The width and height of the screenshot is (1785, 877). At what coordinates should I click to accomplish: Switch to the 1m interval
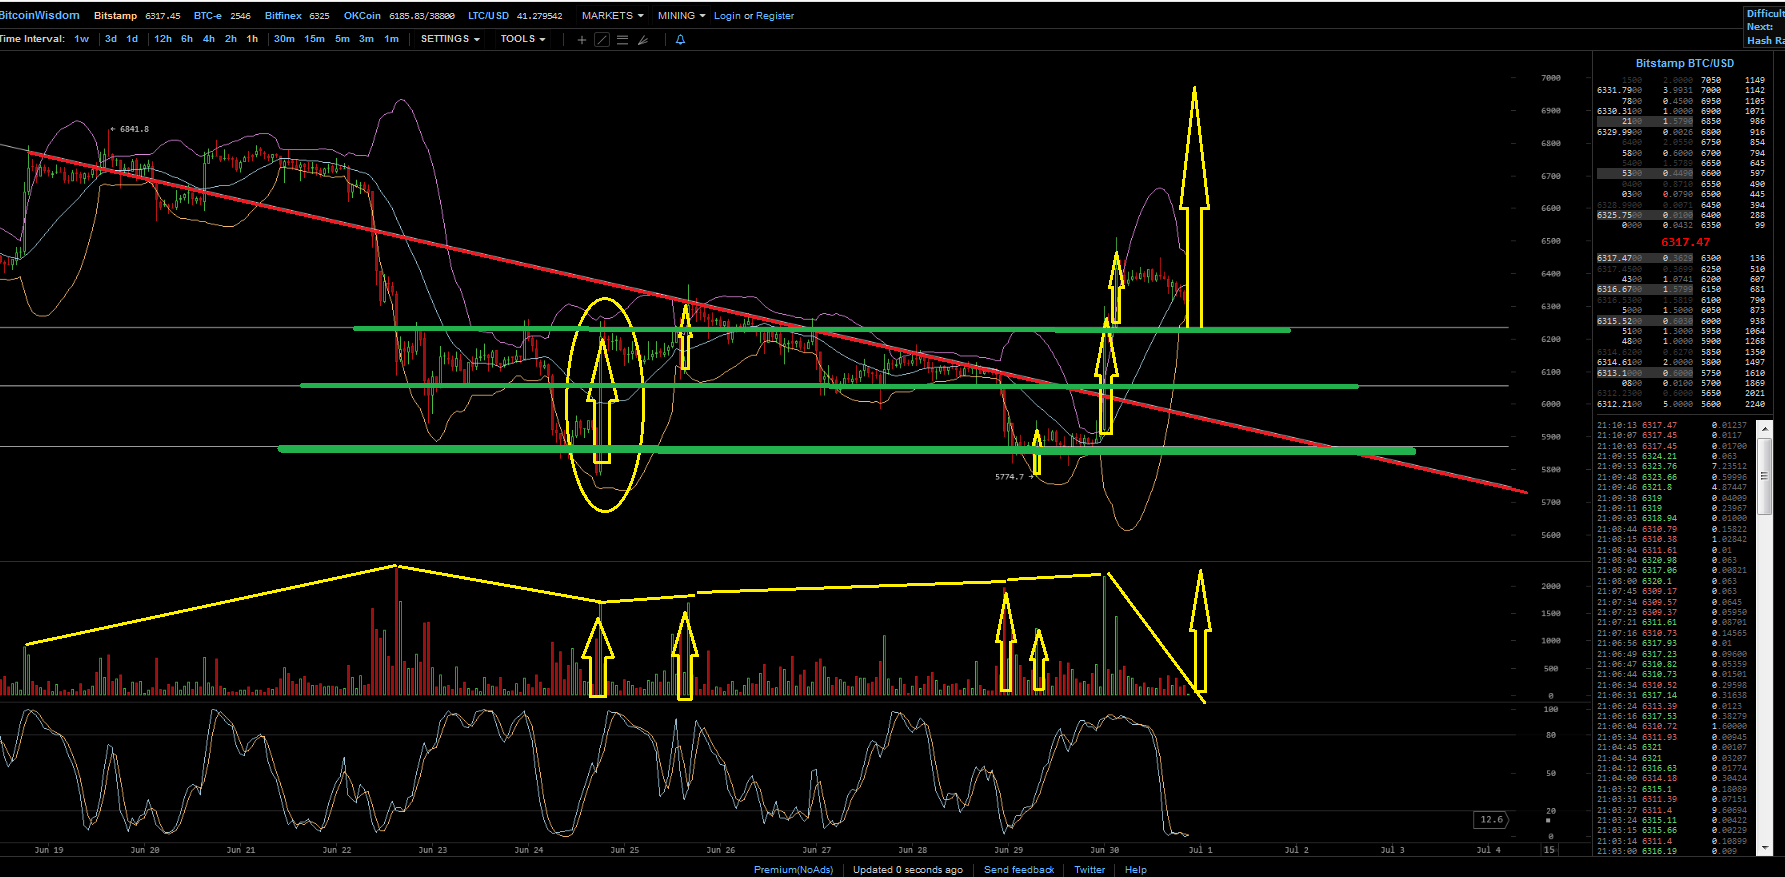point(392,39)
